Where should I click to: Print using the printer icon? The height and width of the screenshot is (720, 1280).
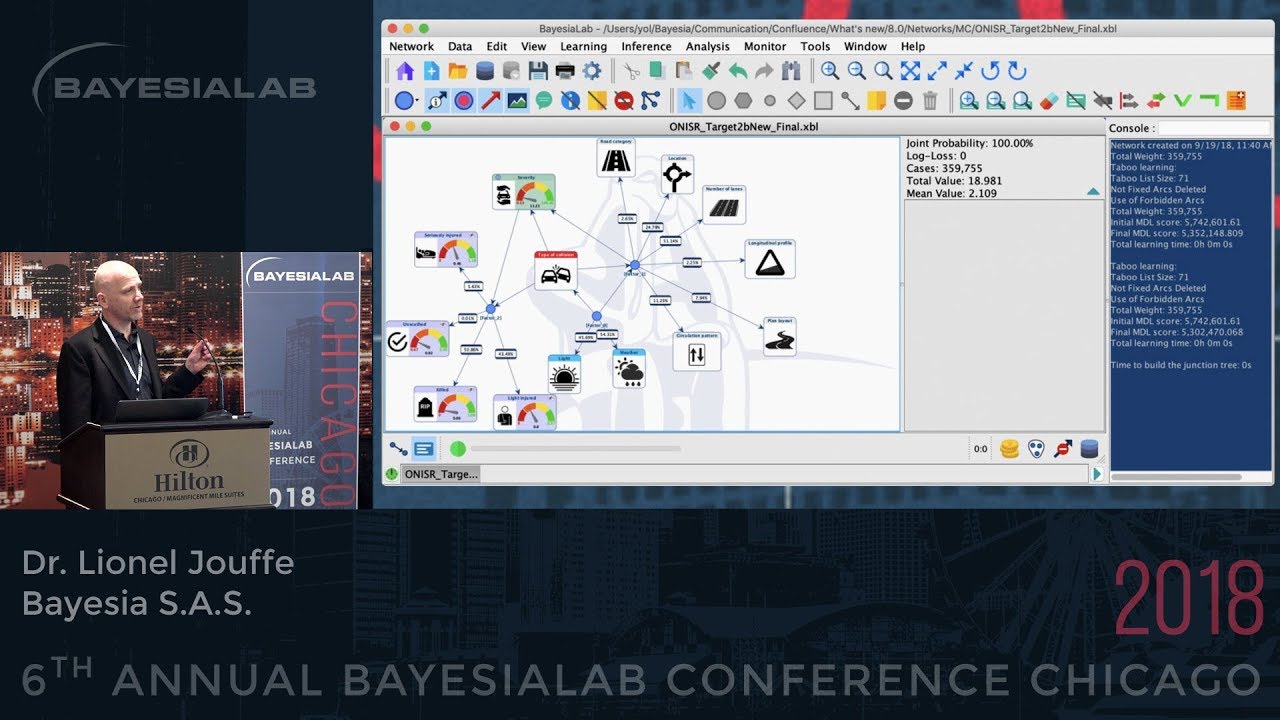565,71
